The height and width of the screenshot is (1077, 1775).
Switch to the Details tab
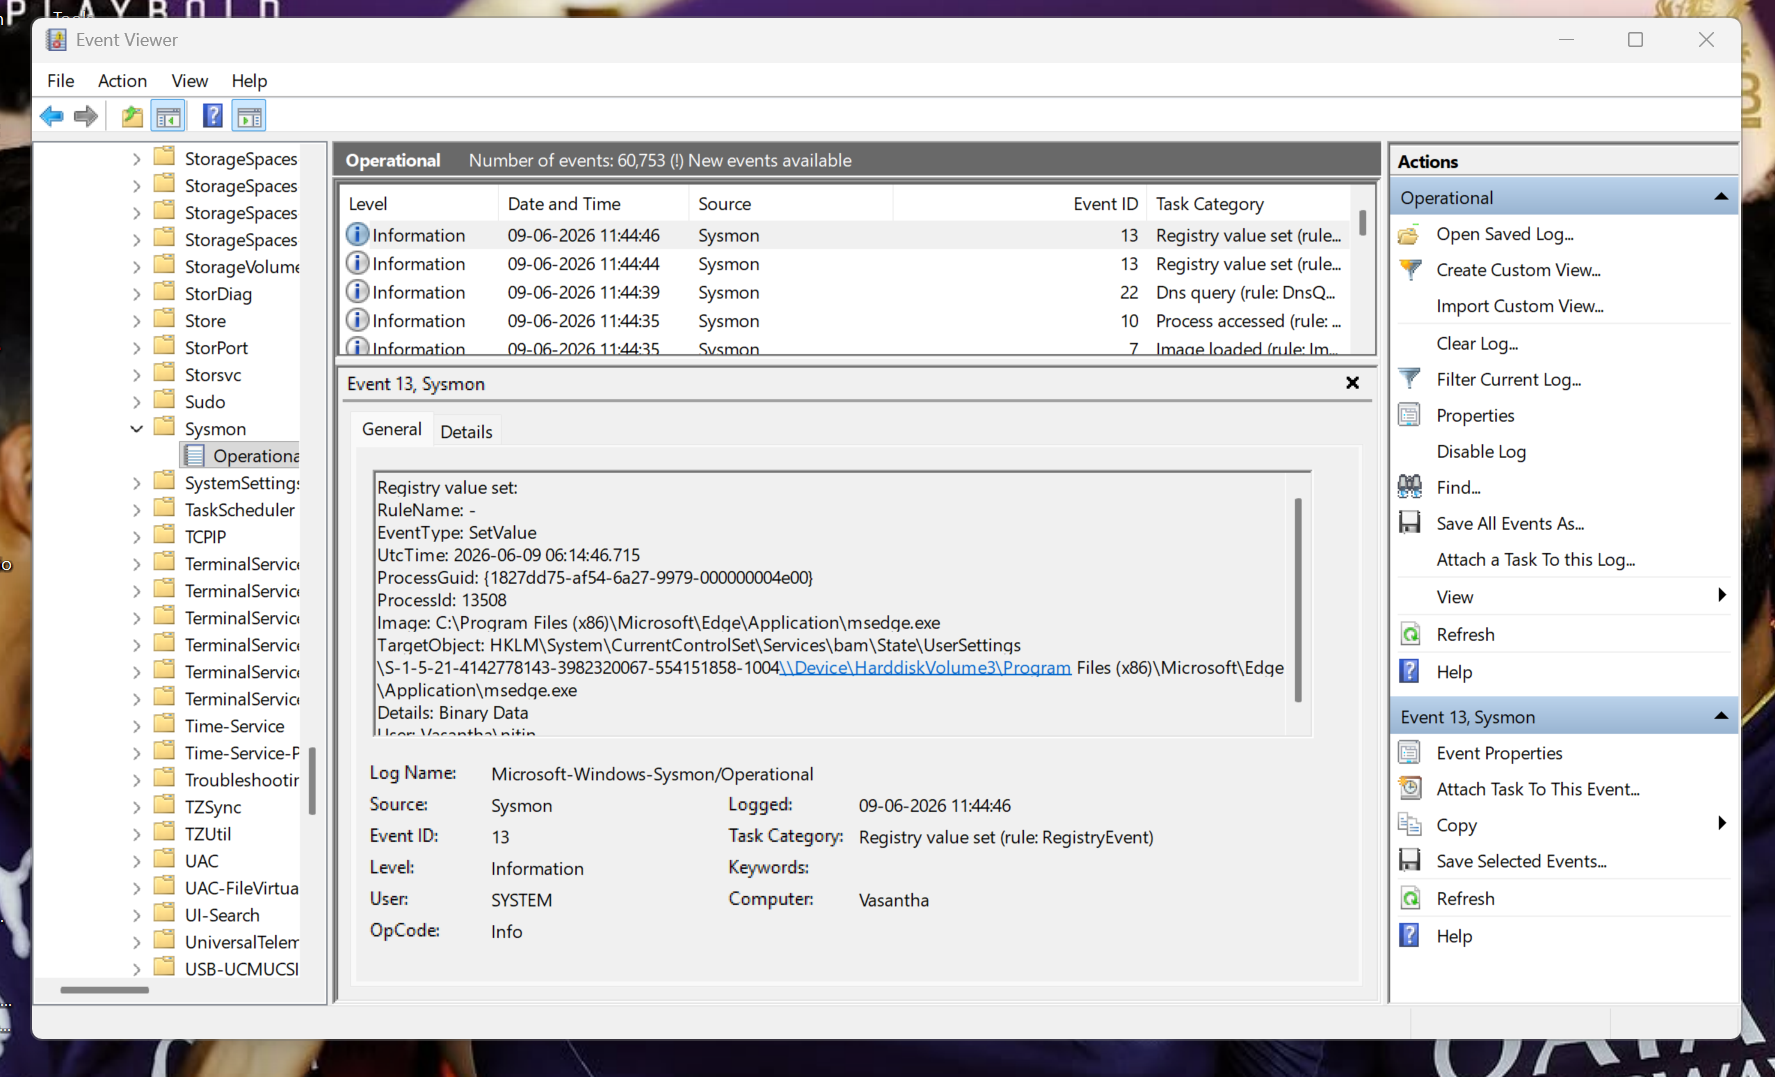point(466,432)
